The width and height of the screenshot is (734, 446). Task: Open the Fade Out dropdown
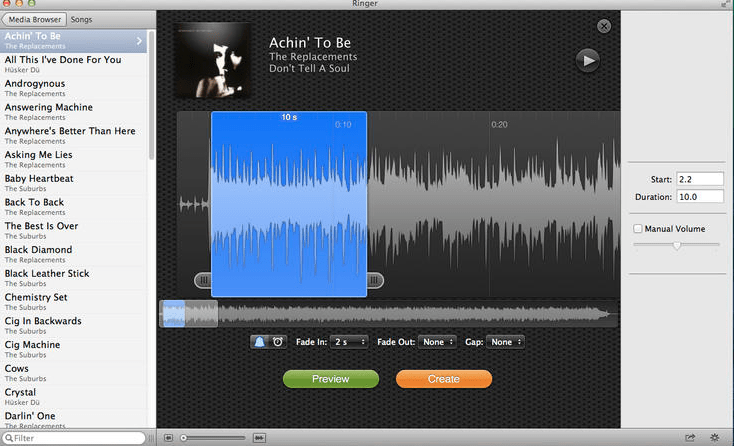[x=437, y=342]
